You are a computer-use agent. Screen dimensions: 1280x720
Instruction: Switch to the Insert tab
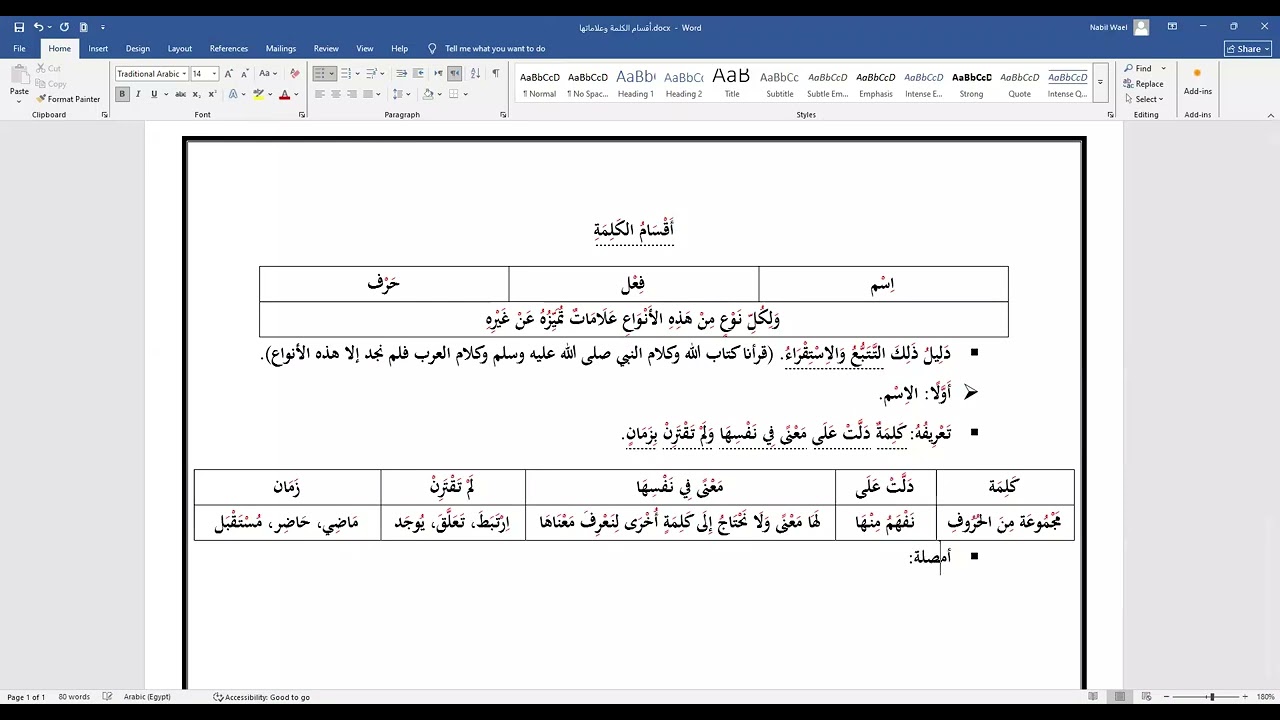click(98, 48)
